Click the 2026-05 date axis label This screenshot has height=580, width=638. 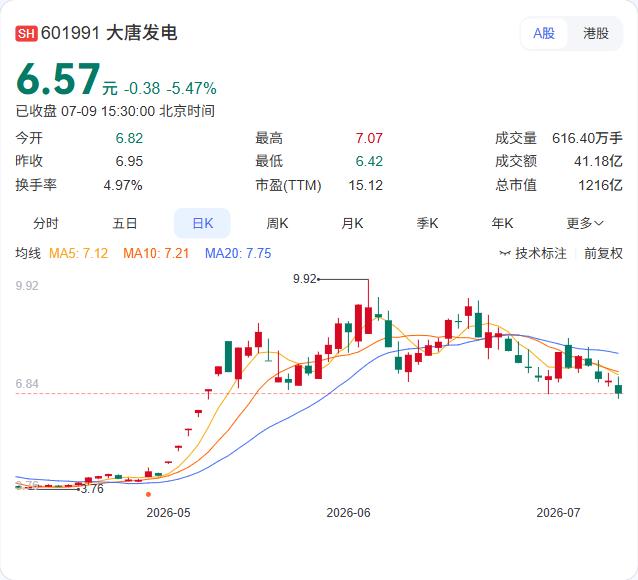(168, 512)
